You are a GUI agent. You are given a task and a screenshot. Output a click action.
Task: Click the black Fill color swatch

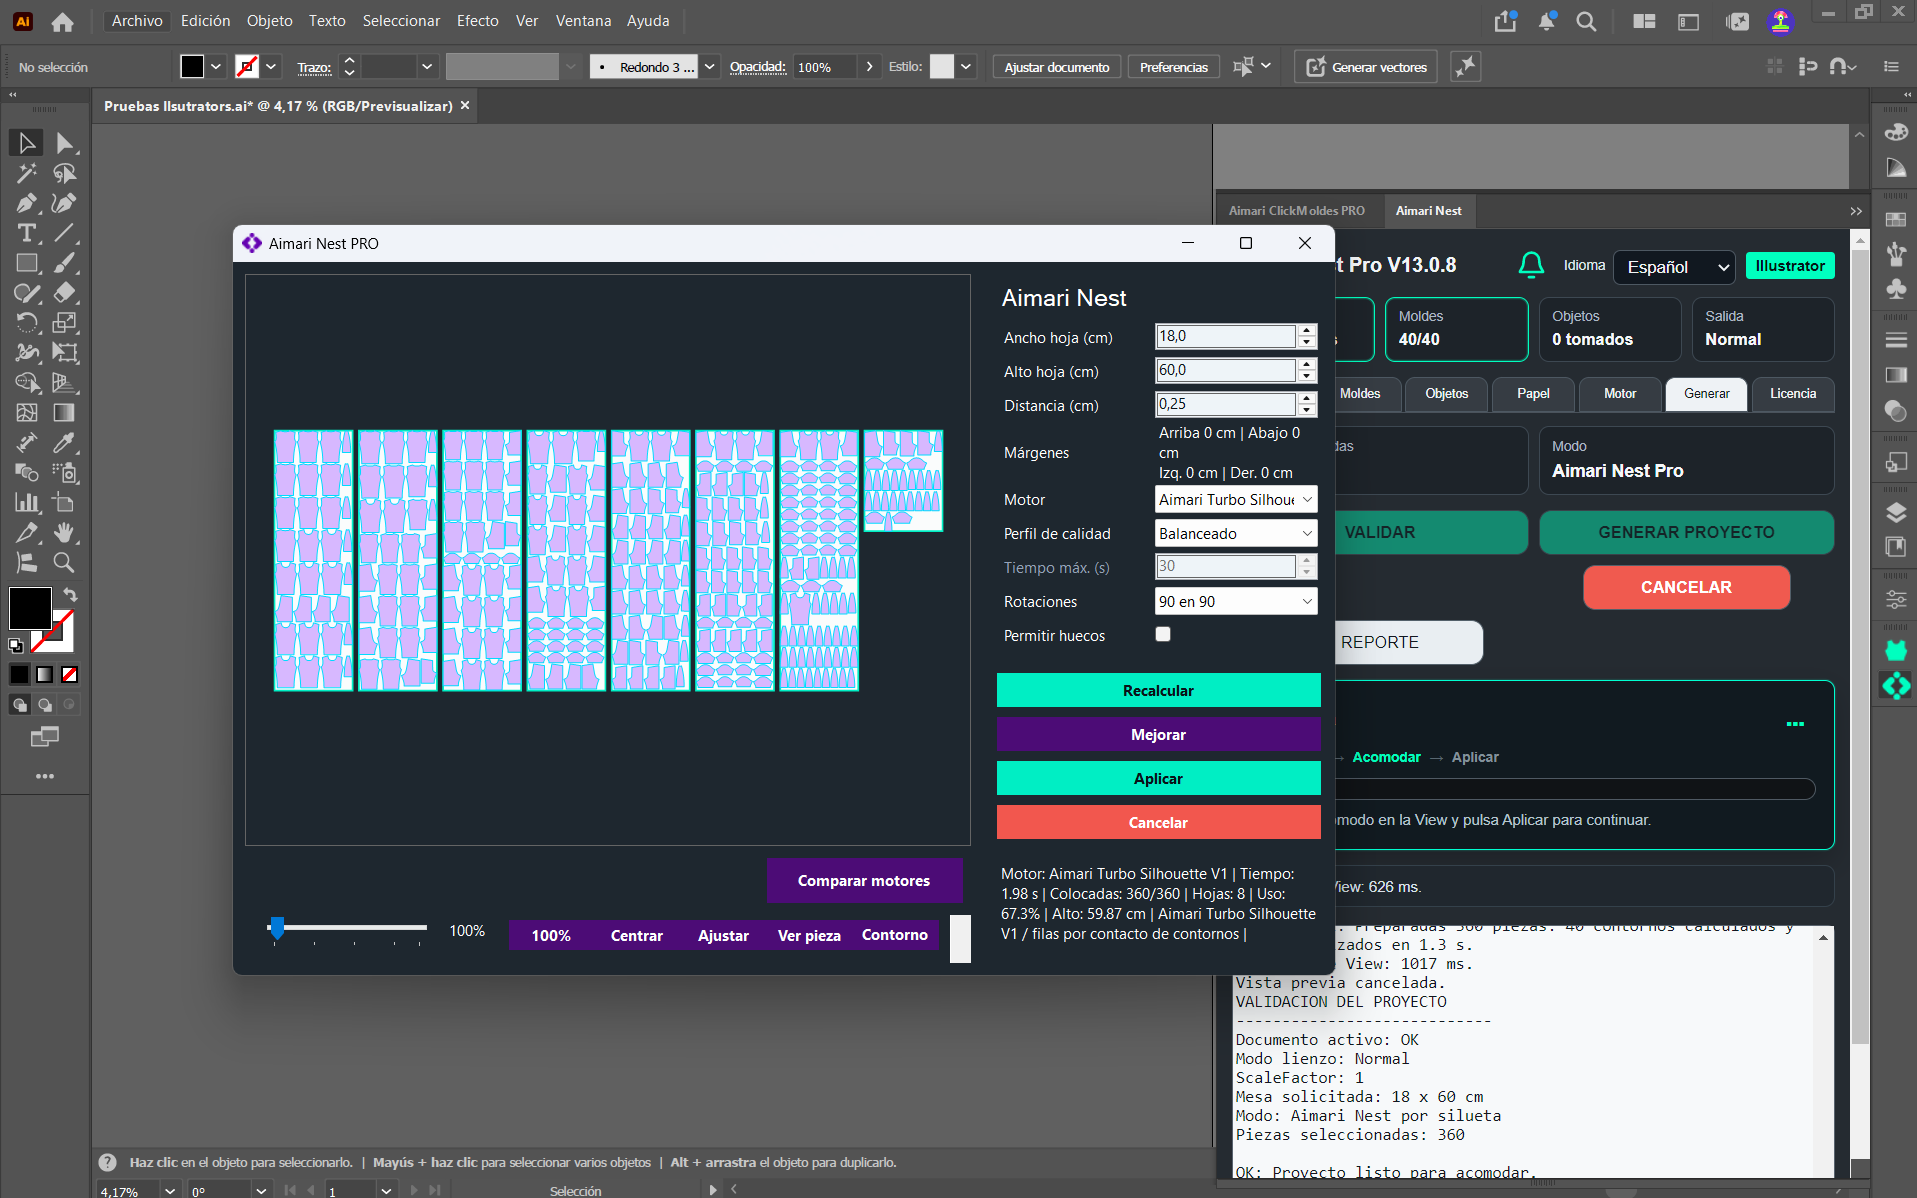[x=30, y=608]
